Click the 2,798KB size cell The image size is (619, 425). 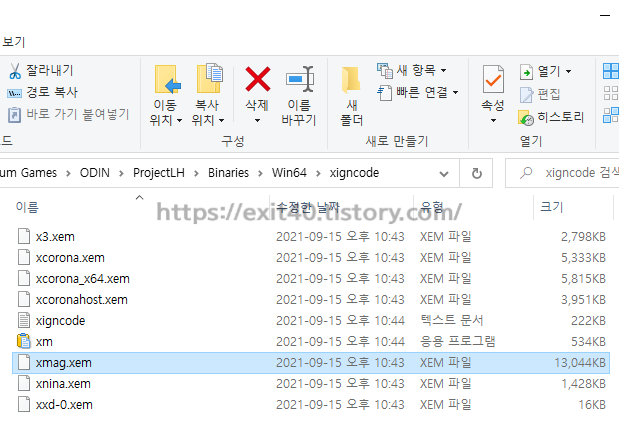point(583,236)
